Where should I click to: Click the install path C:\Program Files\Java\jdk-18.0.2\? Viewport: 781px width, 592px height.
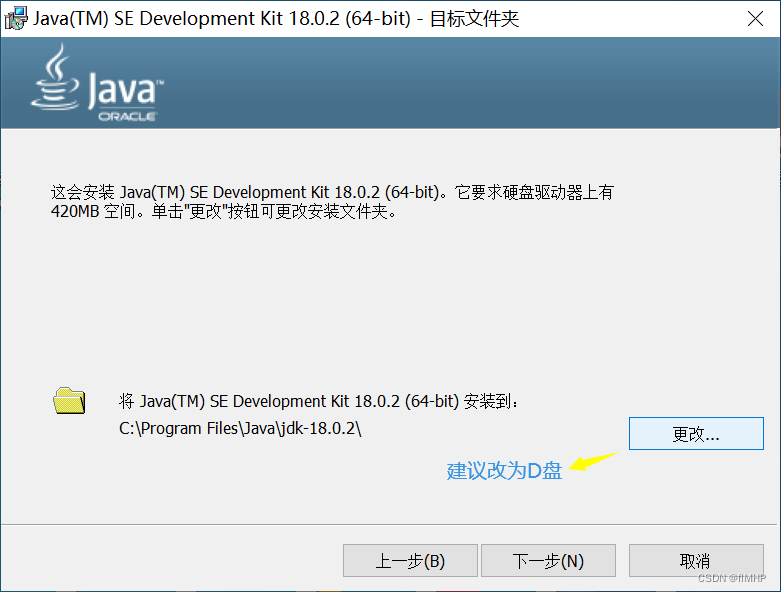tap(240, 428)
